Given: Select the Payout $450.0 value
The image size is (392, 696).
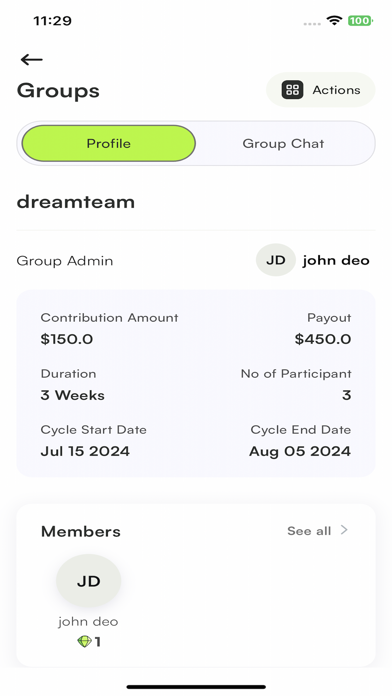Looking at the screenshot, I should [323, 339].
